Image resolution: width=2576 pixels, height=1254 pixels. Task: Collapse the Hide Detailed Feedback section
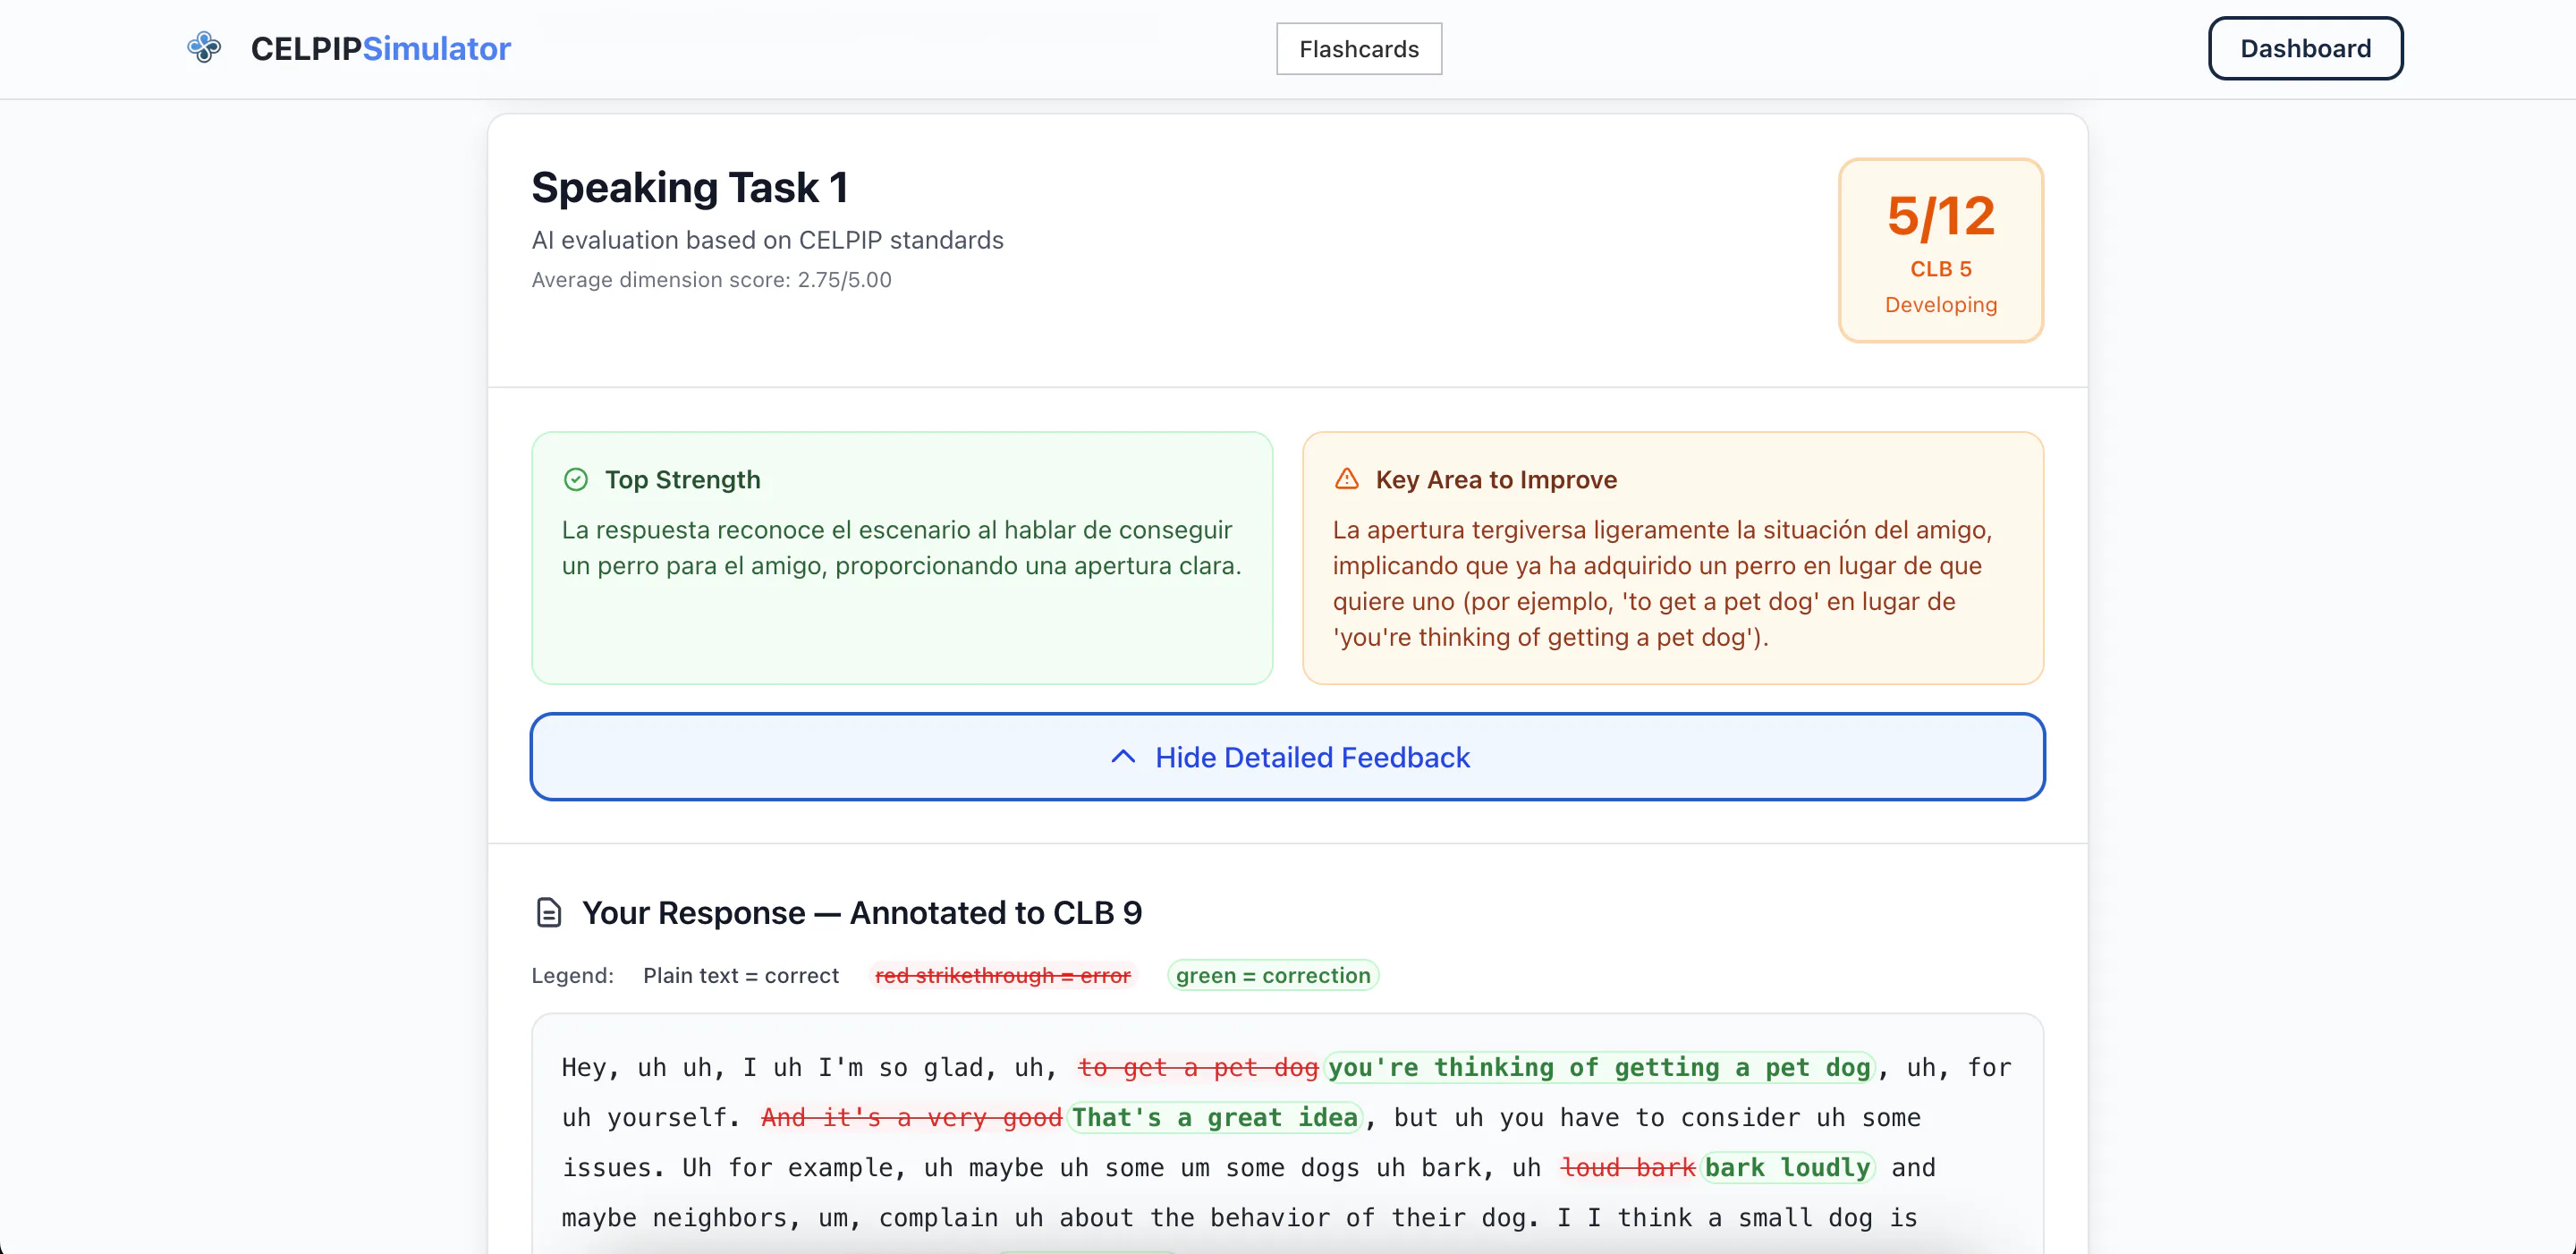pos(1287,757)
